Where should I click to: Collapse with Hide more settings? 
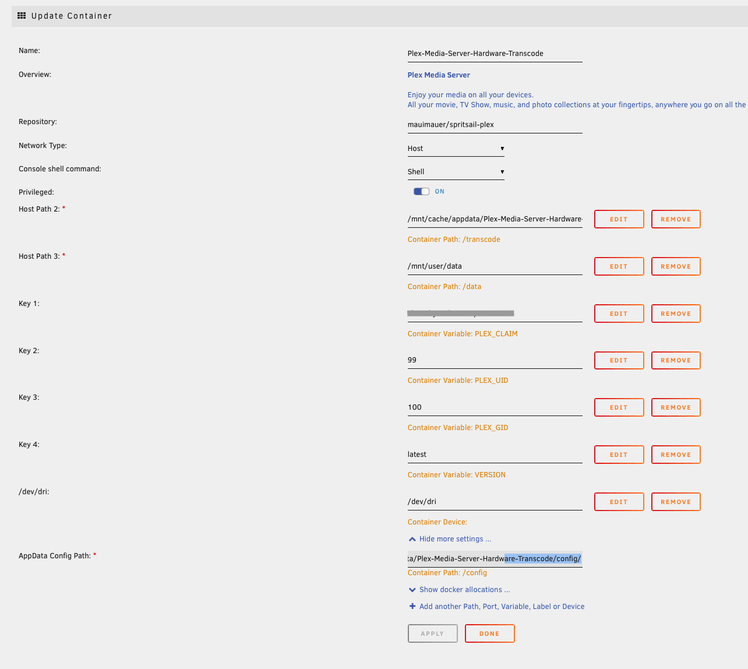pyautogui.click(x=450, y=538)
